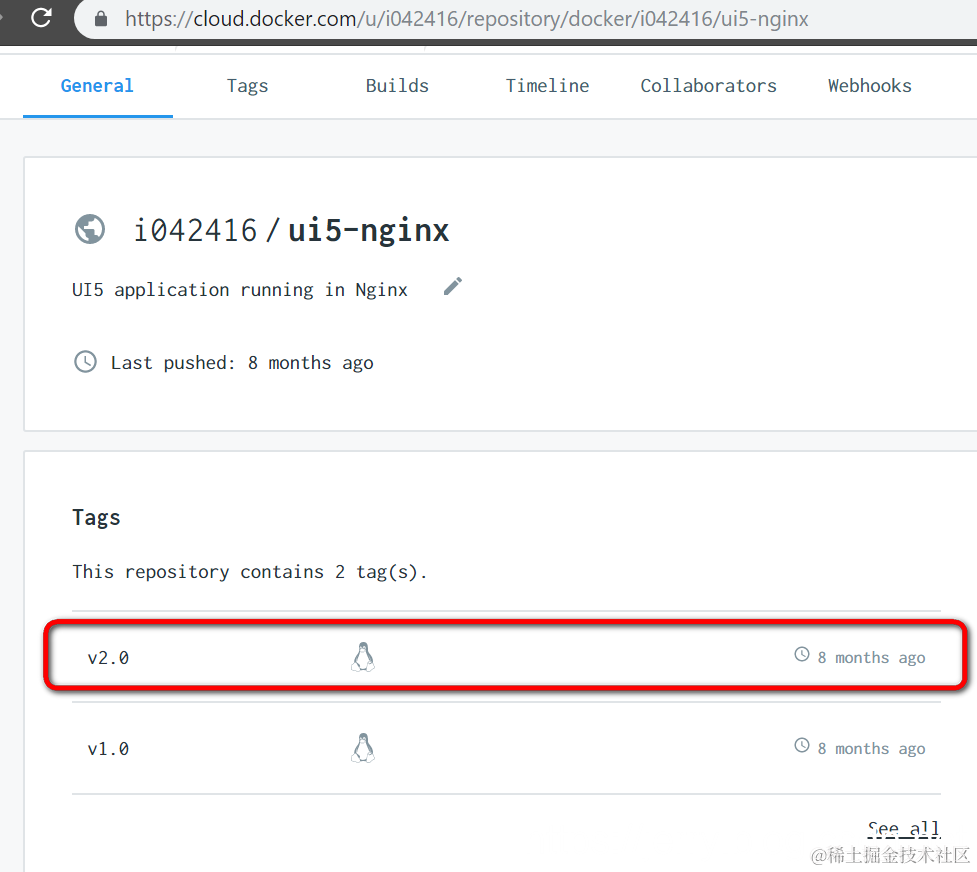977x872 pixels.
Task: Switch to the Webhooks tab
Action: (x=869, y=85)
